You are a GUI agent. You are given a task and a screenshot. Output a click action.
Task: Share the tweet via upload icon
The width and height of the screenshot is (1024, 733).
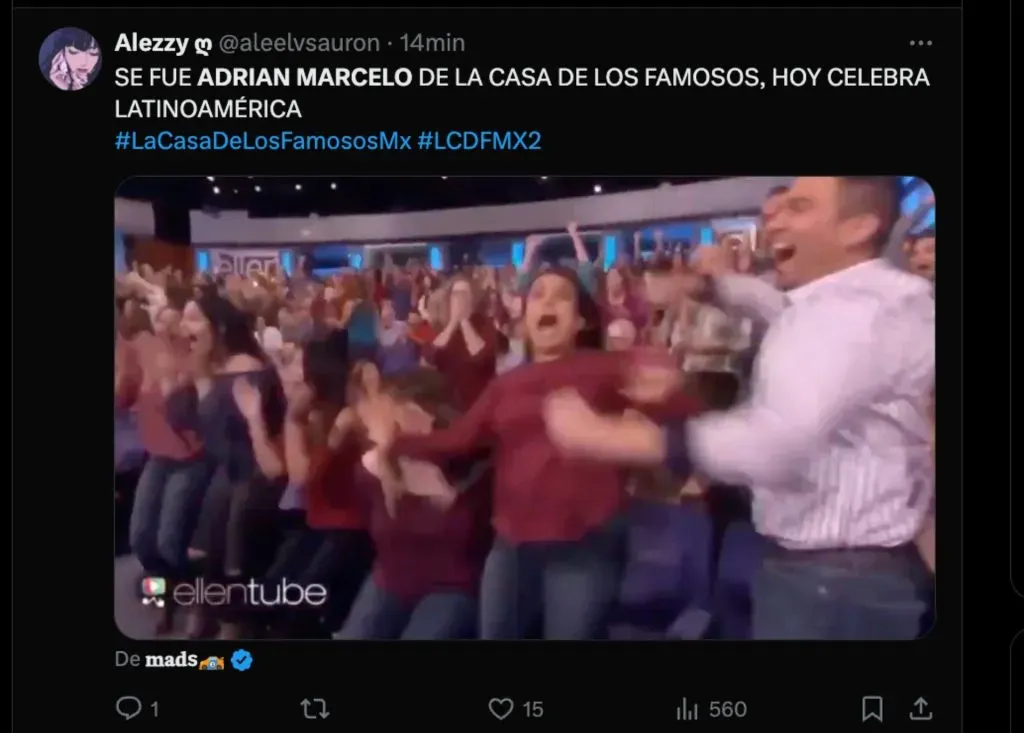tap(921, 708)
